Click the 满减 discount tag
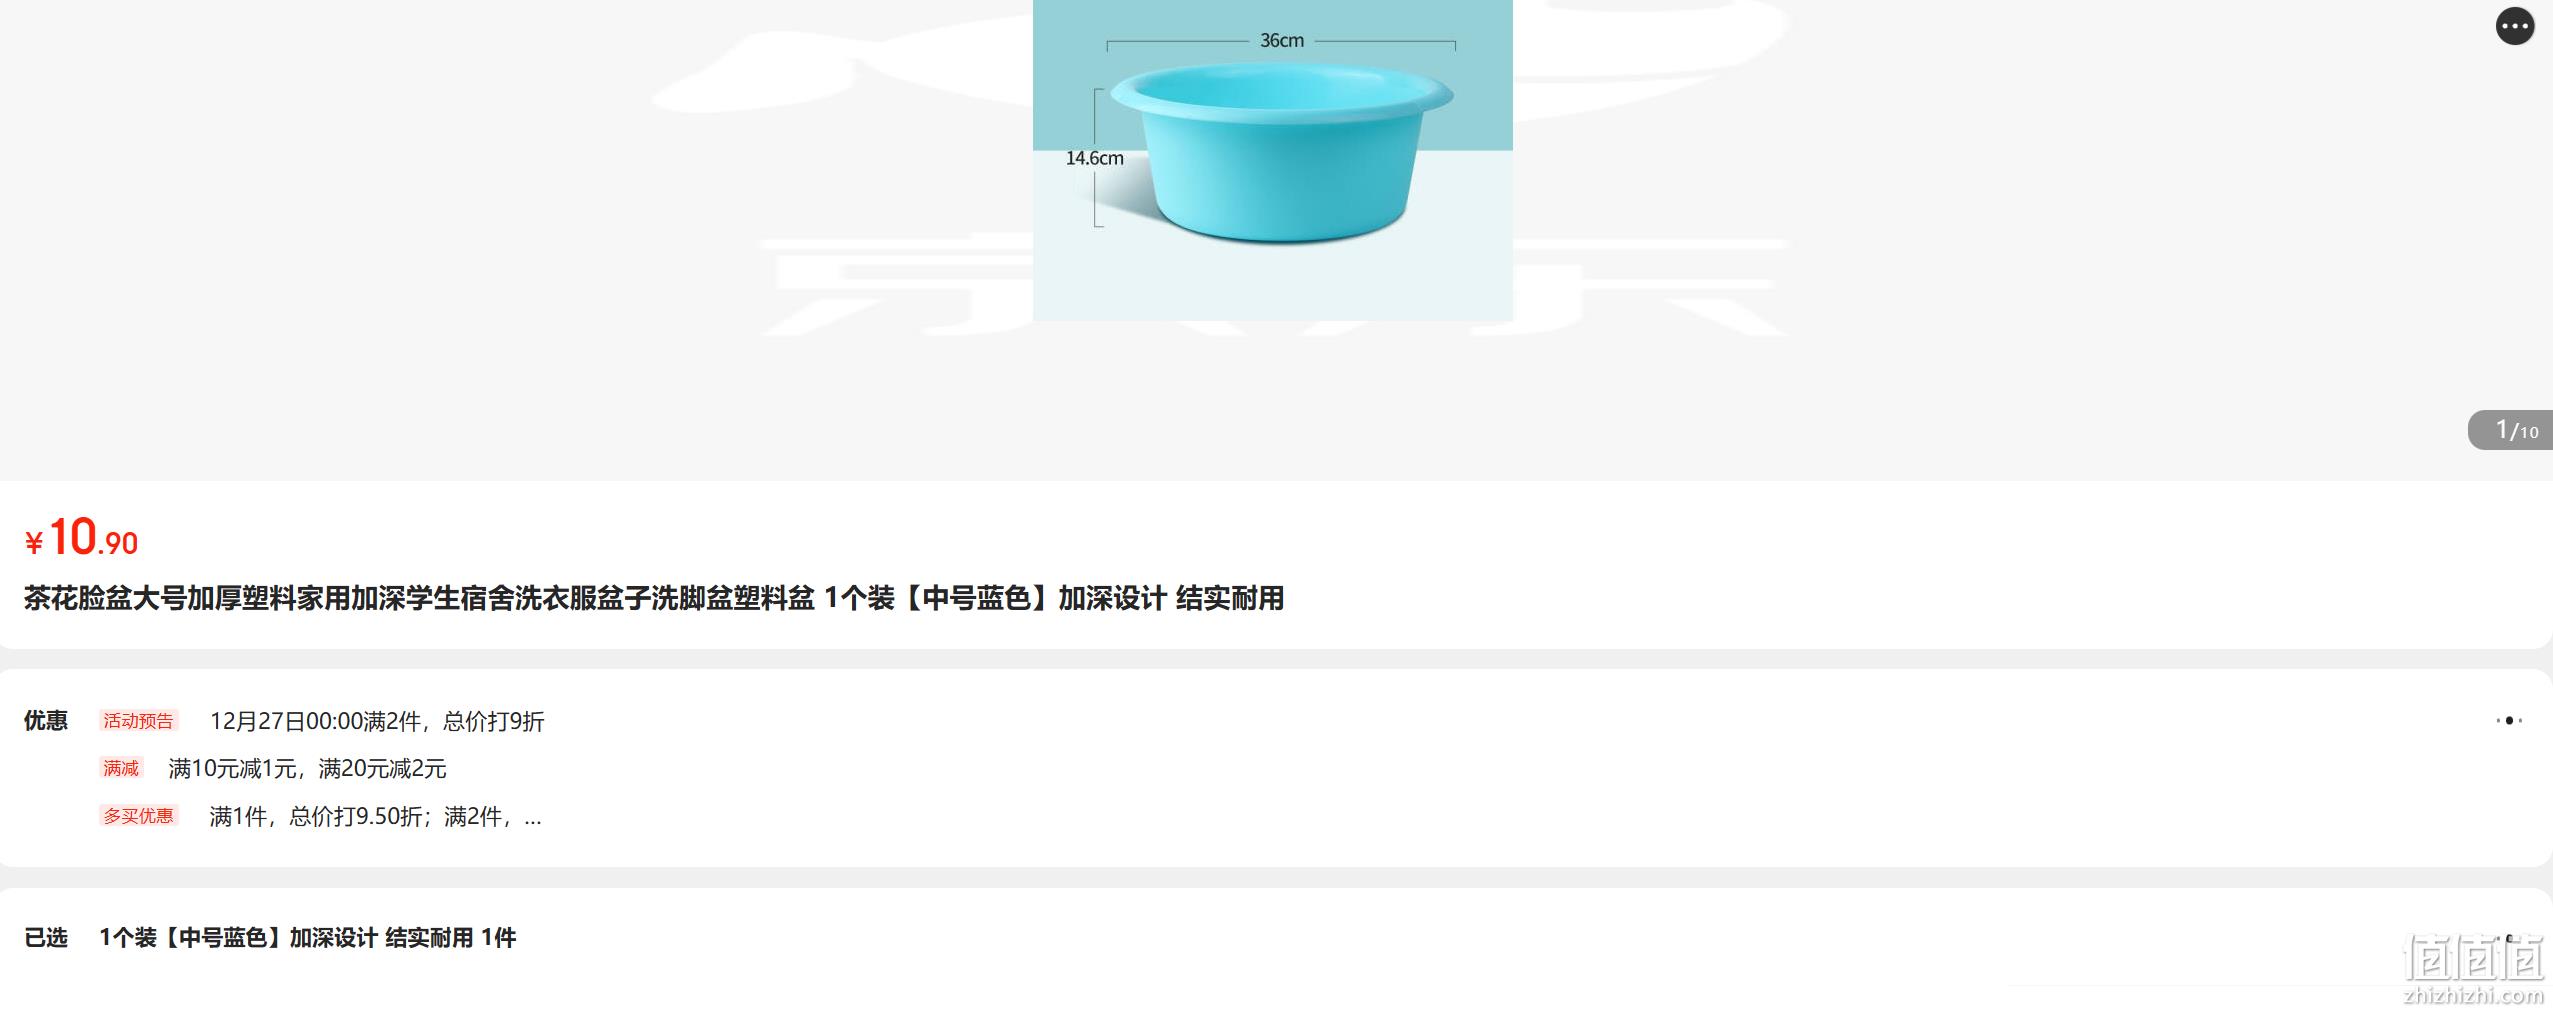This screenshot has height=1013, width=2553. [121, 768]
